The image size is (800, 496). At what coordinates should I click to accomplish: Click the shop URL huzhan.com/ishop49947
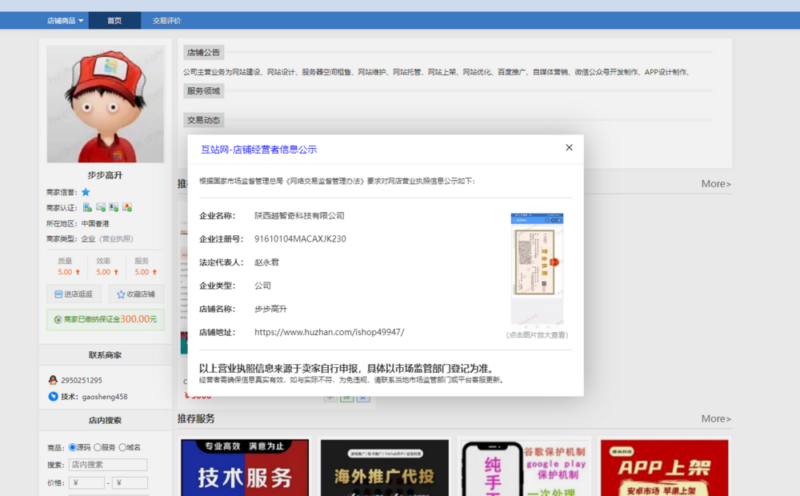tap(329, 332)
